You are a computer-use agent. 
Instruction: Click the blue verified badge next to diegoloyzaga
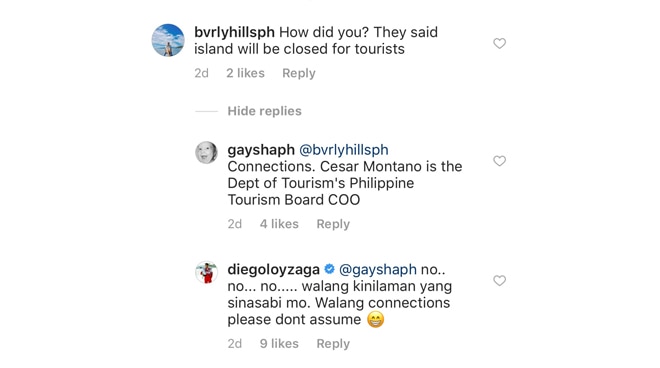(330, 269)
